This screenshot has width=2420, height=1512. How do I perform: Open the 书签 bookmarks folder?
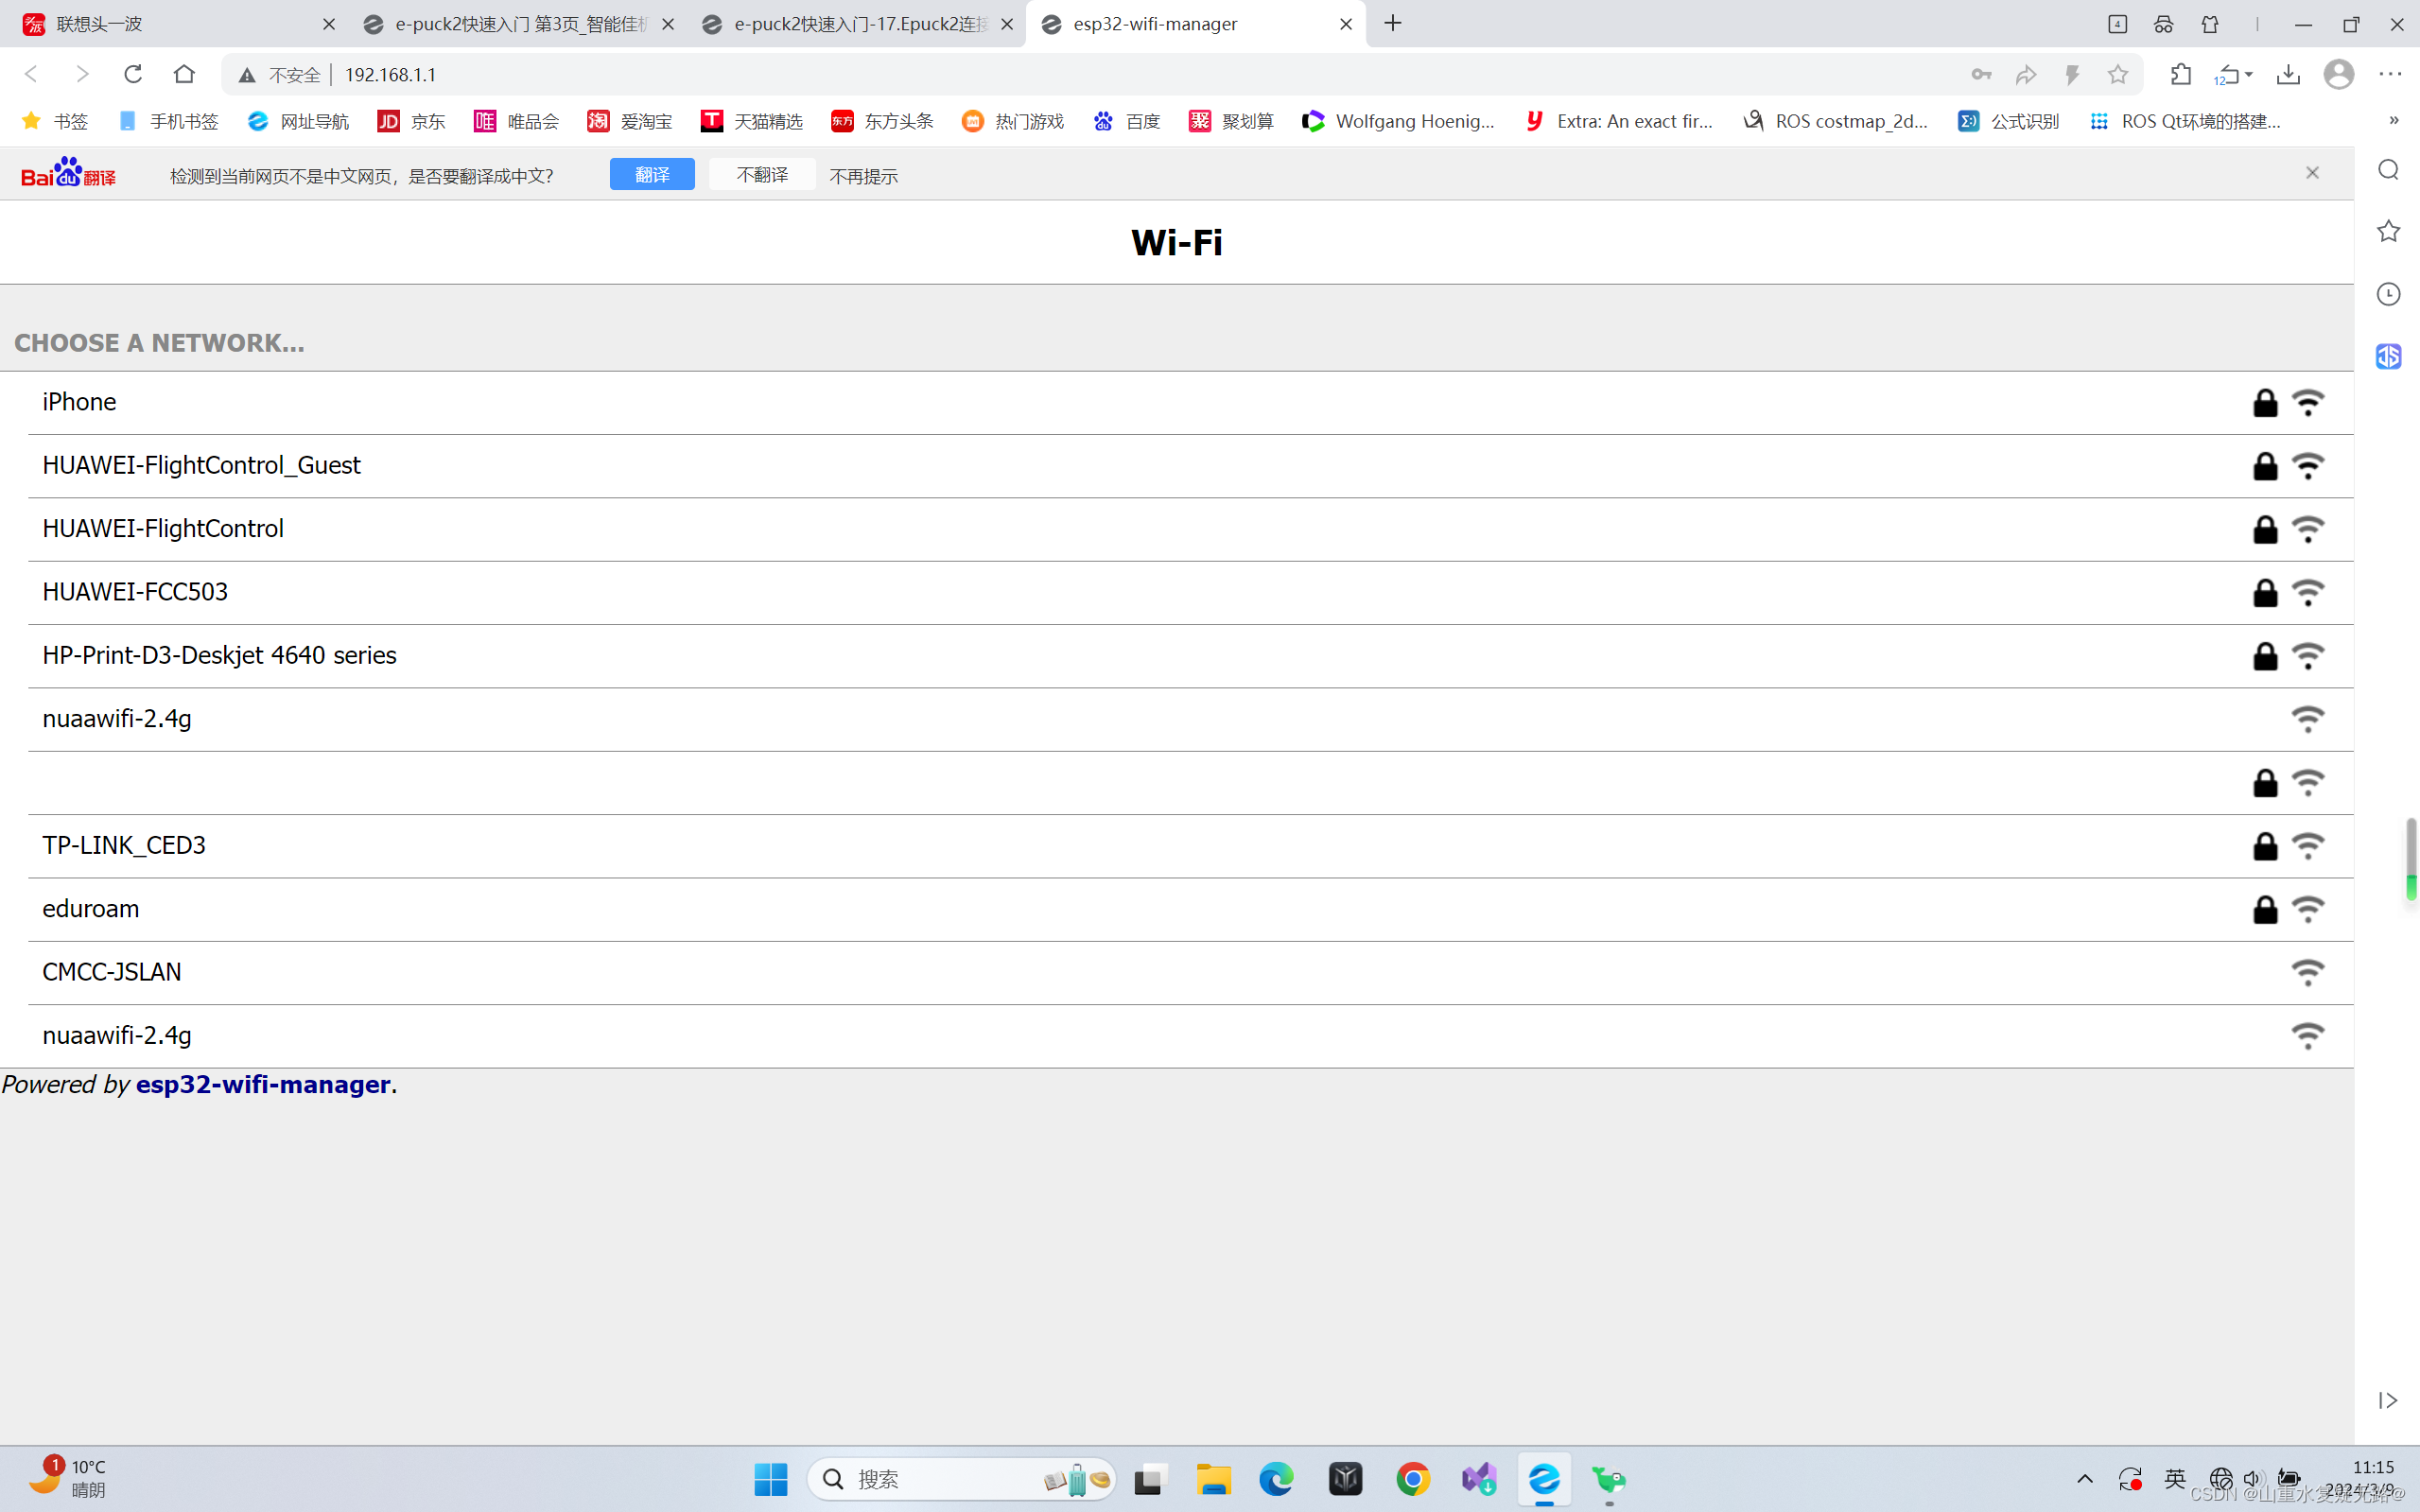click(54, 121)
